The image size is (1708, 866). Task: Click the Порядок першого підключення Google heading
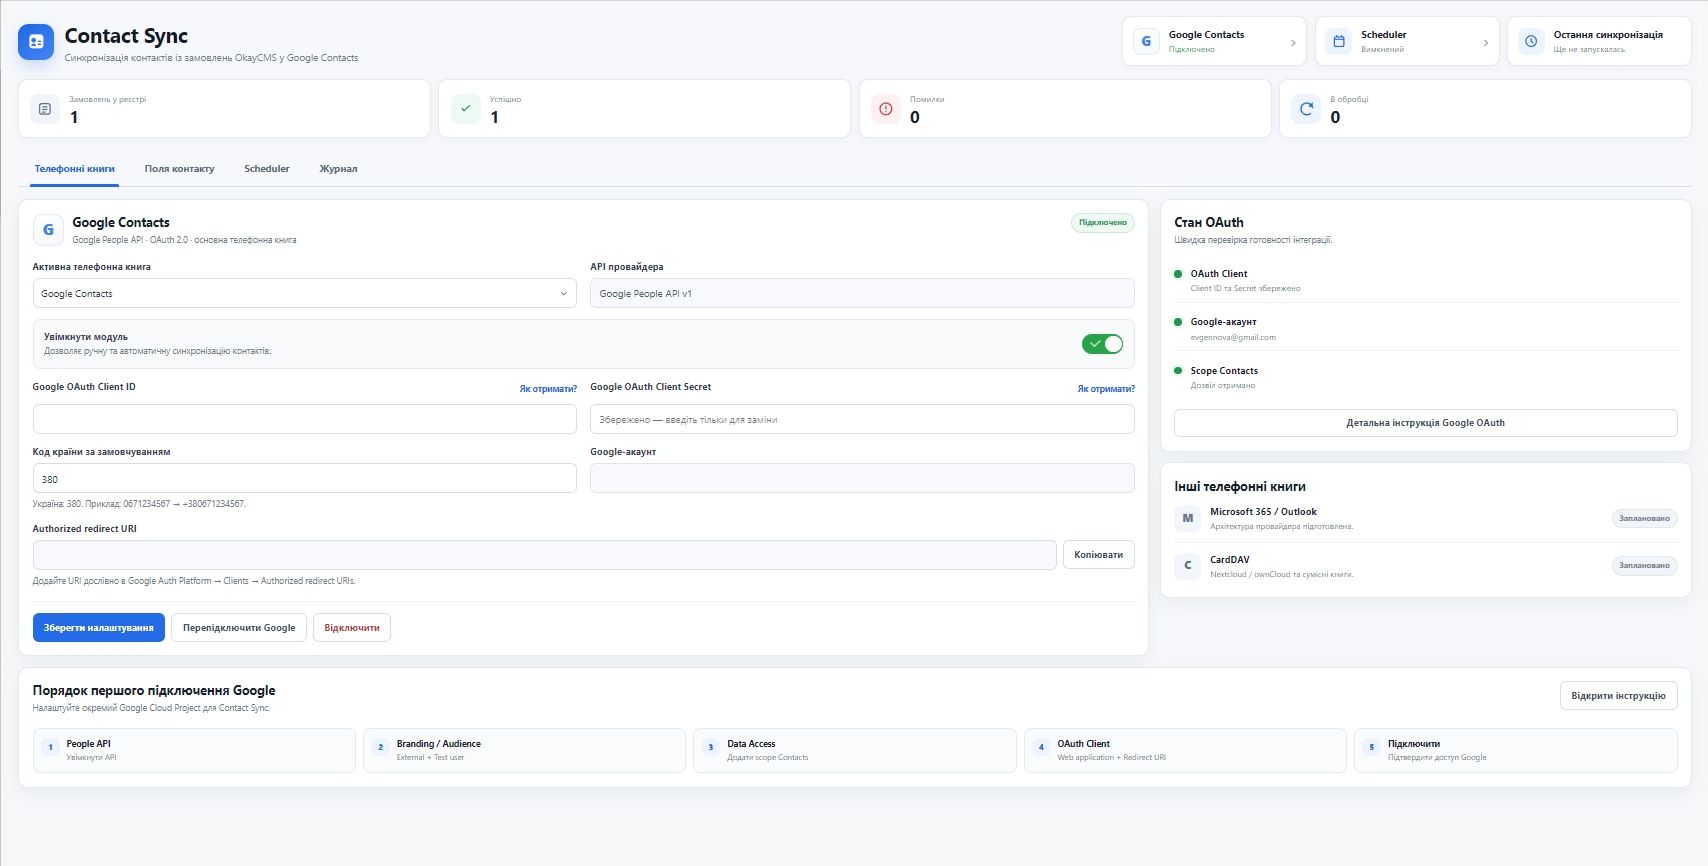coord(154,690)
